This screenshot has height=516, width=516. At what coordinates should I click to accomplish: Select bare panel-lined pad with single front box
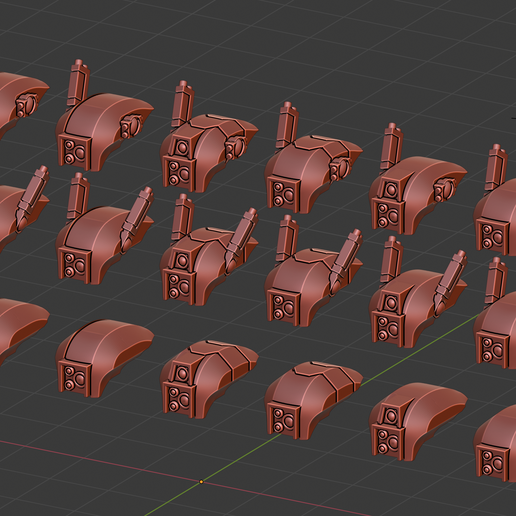tap(314, 400)
